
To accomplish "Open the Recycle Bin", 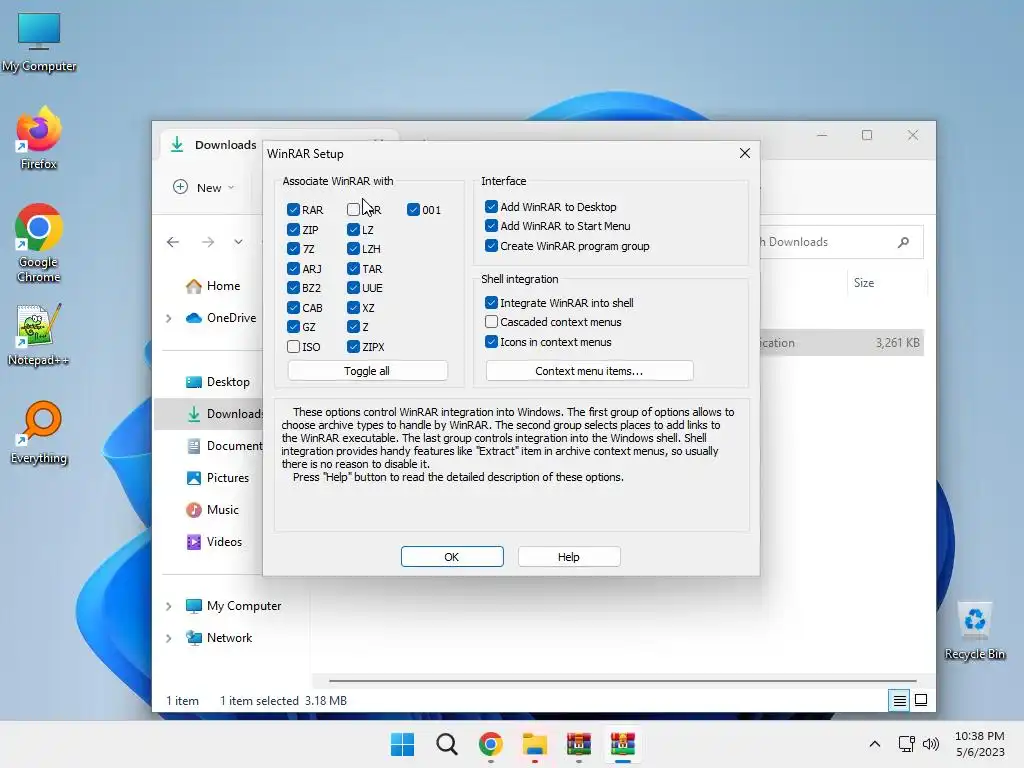I will pyautogui.click(x=974, y=631).
